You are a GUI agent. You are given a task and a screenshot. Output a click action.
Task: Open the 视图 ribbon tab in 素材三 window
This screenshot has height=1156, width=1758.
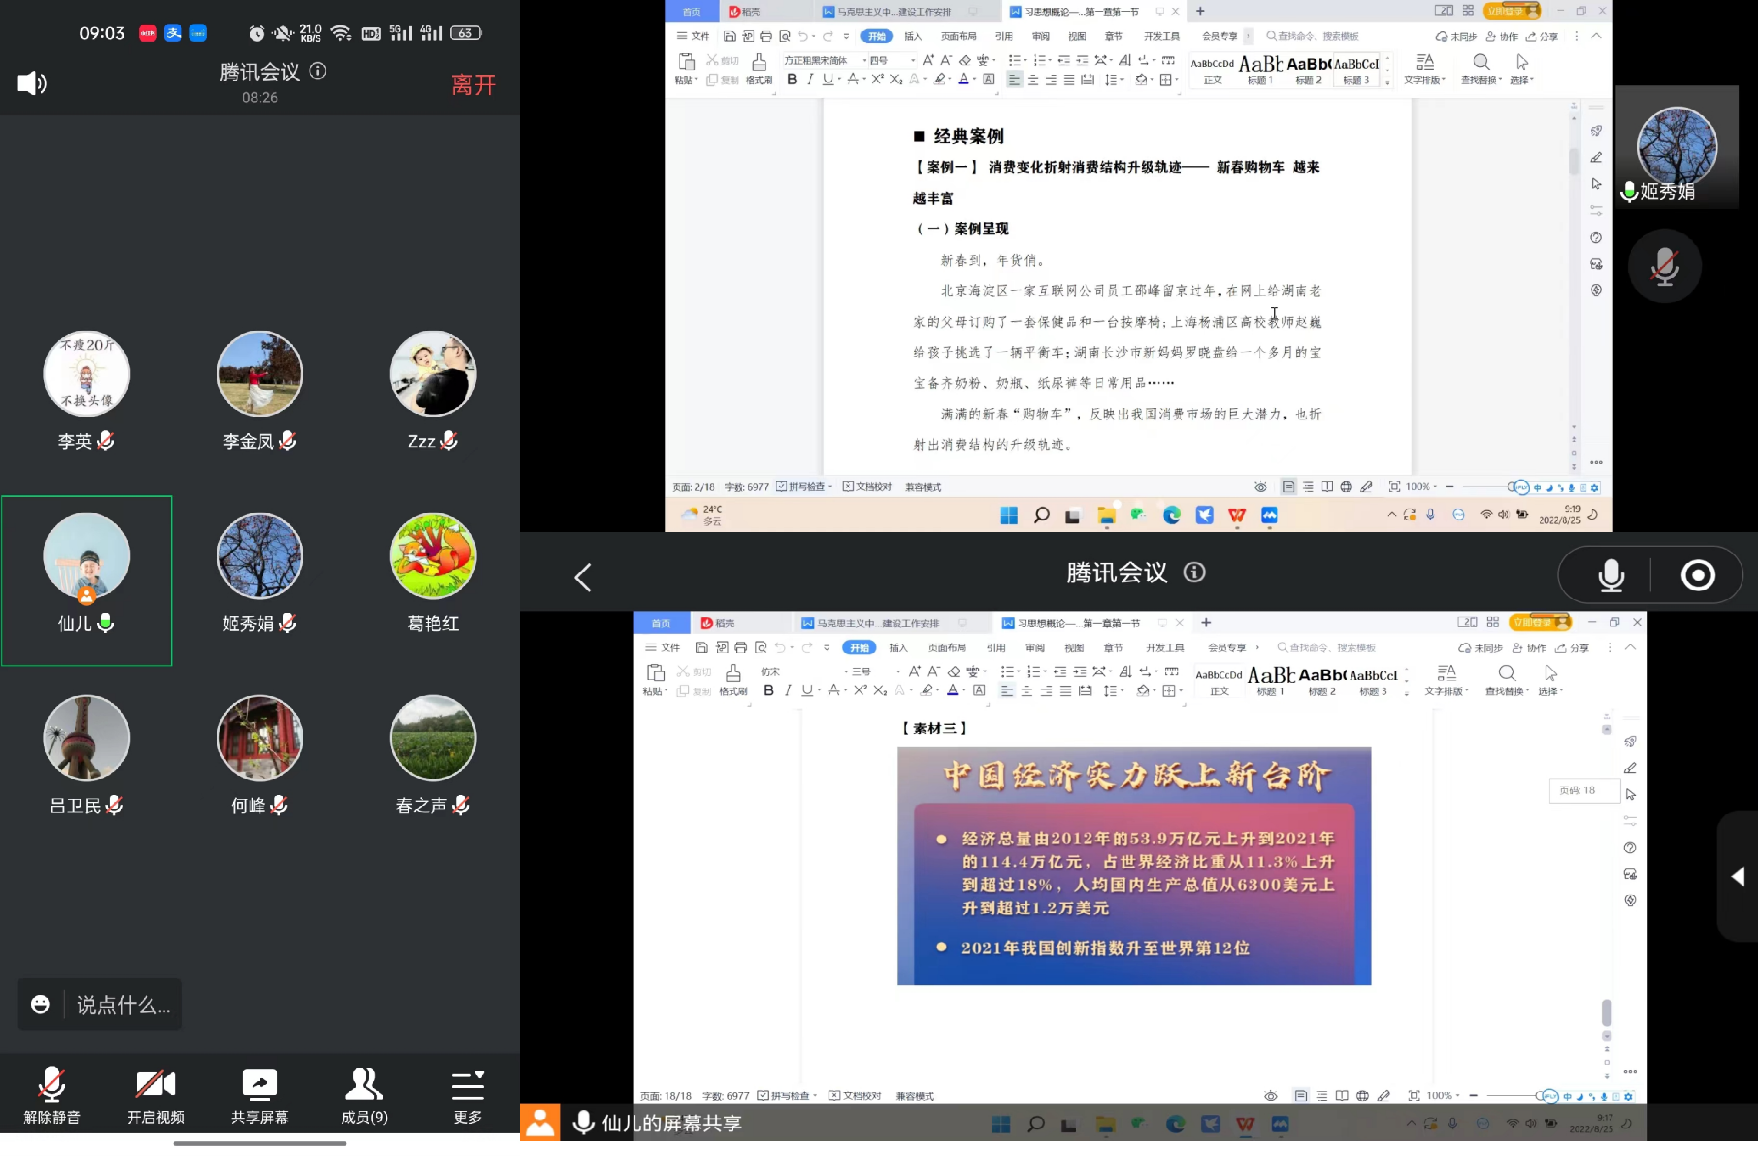(1074, 648)
